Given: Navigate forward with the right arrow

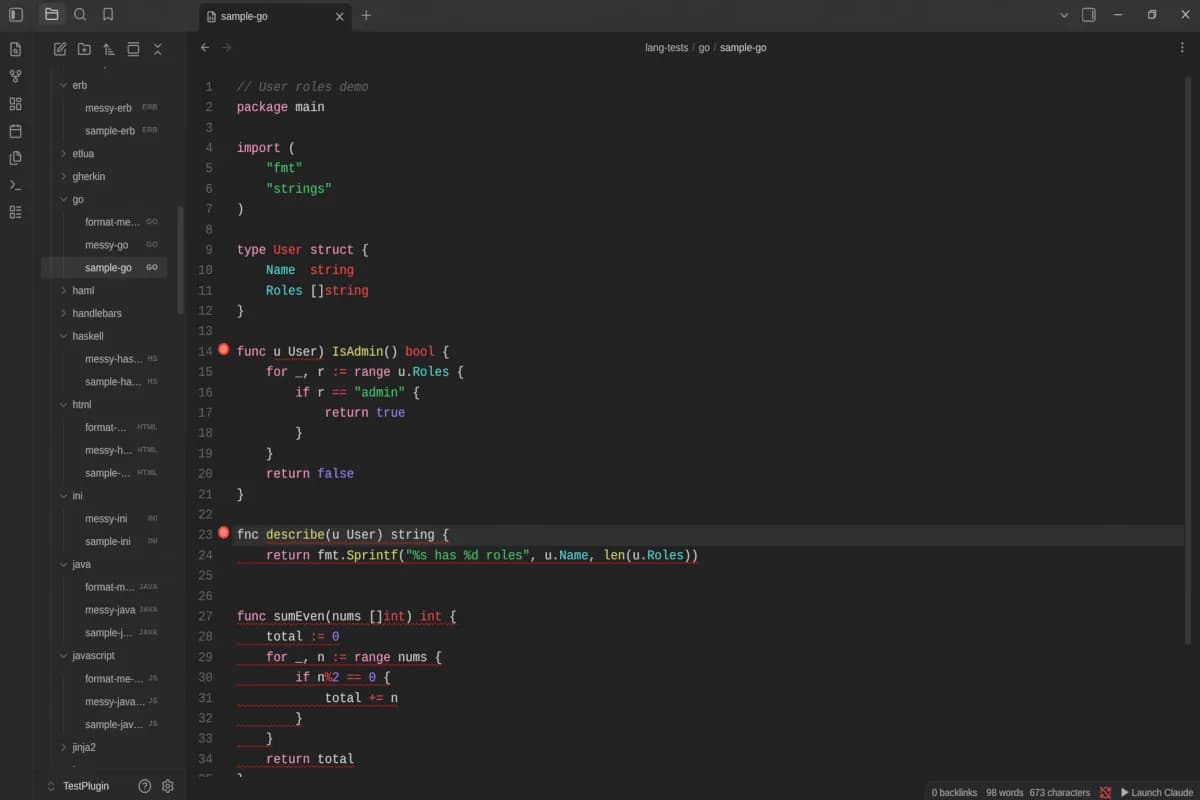Looking at the screenshot, I should [227, 47].
